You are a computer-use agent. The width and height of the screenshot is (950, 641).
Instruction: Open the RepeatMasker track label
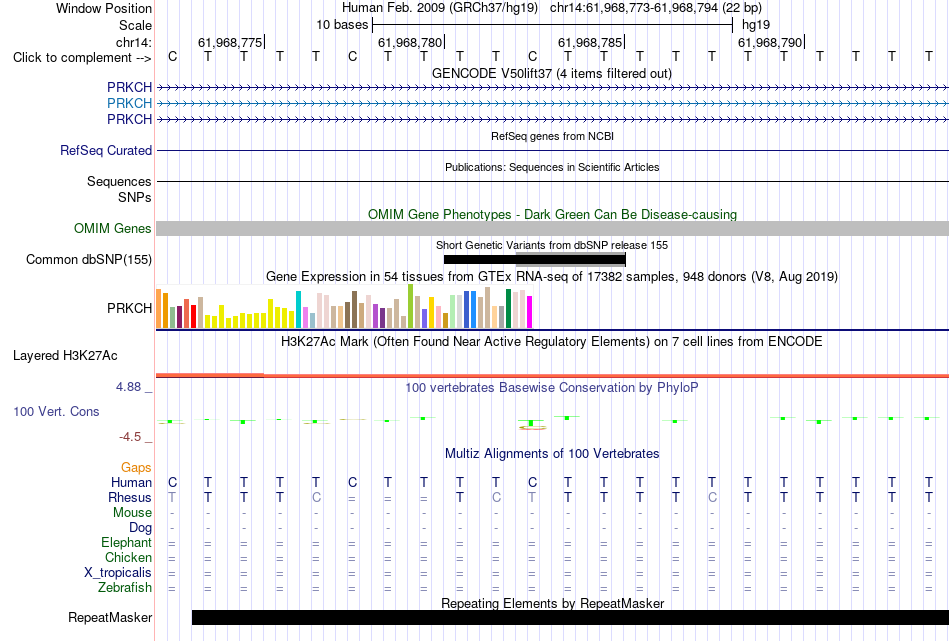point(110,617)
